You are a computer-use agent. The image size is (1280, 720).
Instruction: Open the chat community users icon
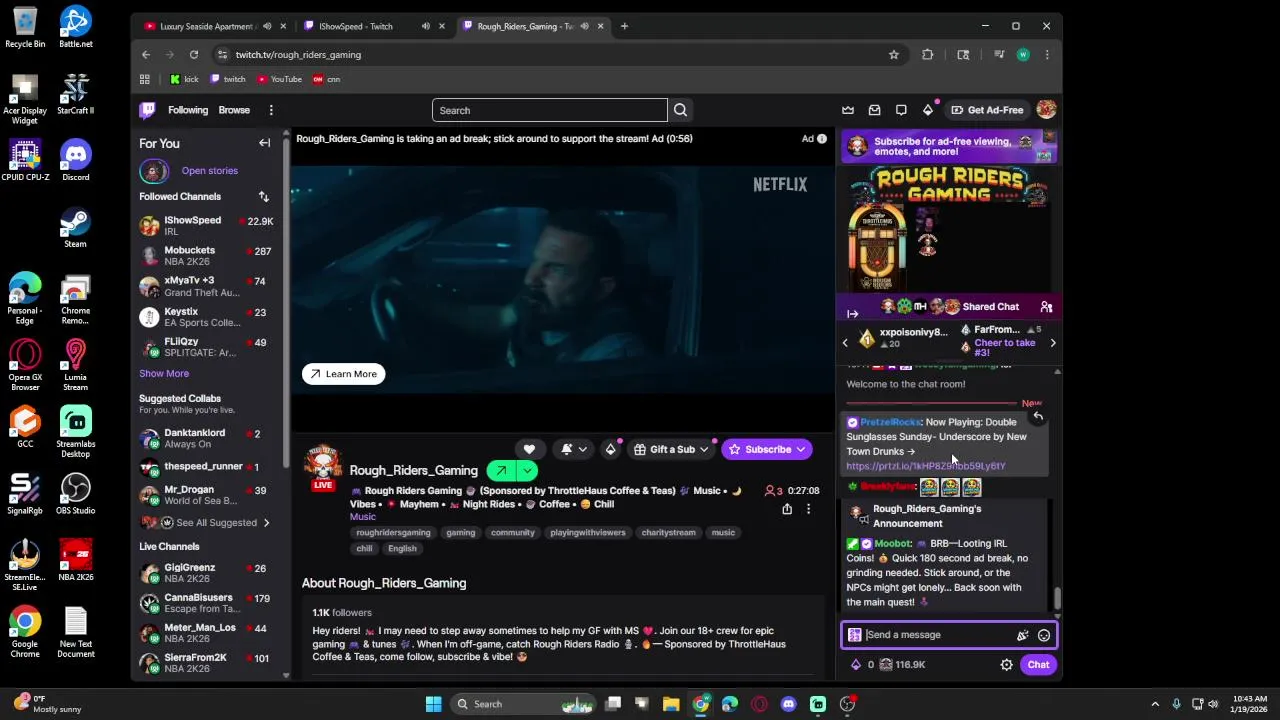1046,307
